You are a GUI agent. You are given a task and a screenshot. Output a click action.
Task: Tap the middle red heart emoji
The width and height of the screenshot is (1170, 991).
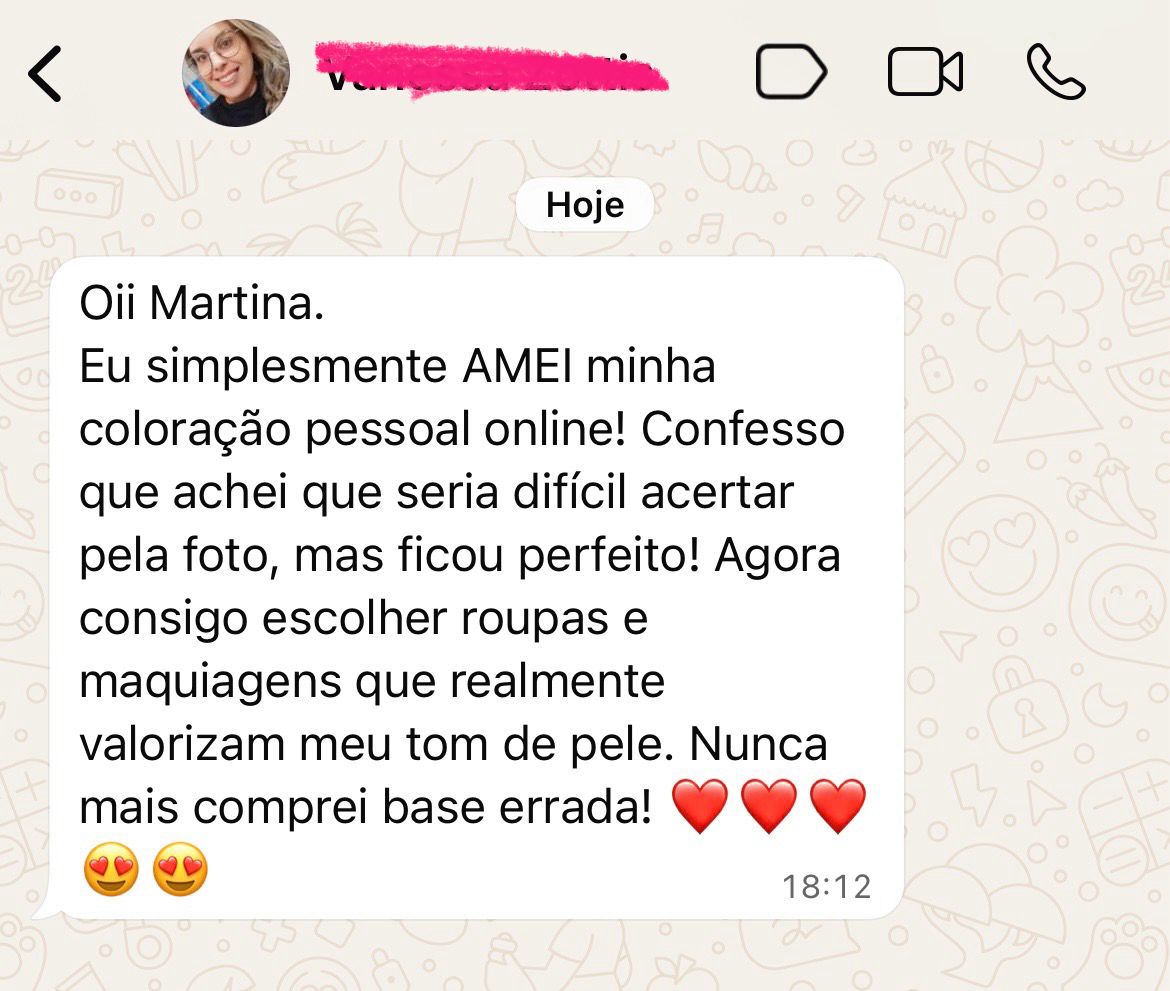click(x=769, y=806)
